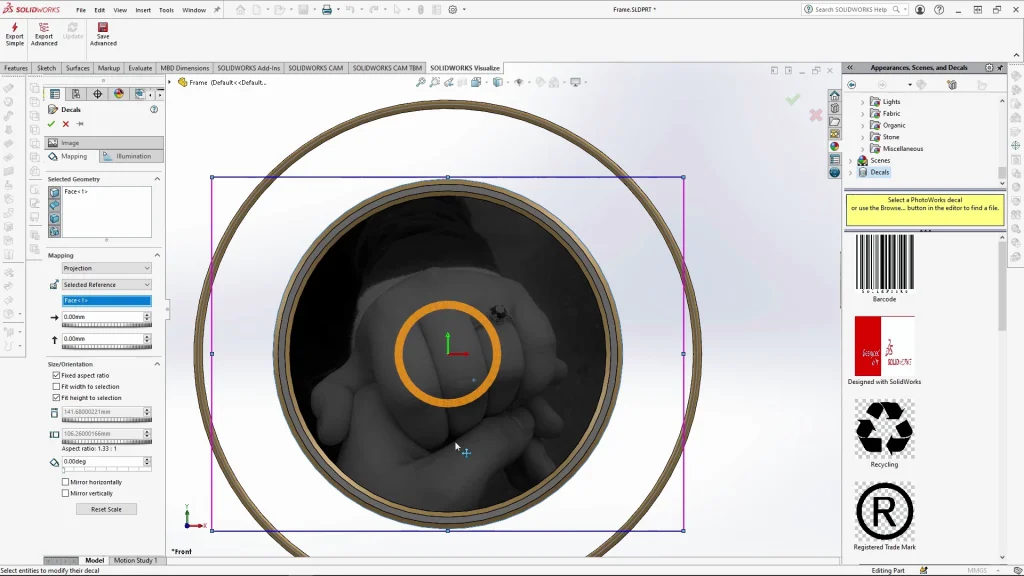The height and width of the screenshot is (576, 1024).
Task: Enable Fit width to selection
Action: coord(56,386)
